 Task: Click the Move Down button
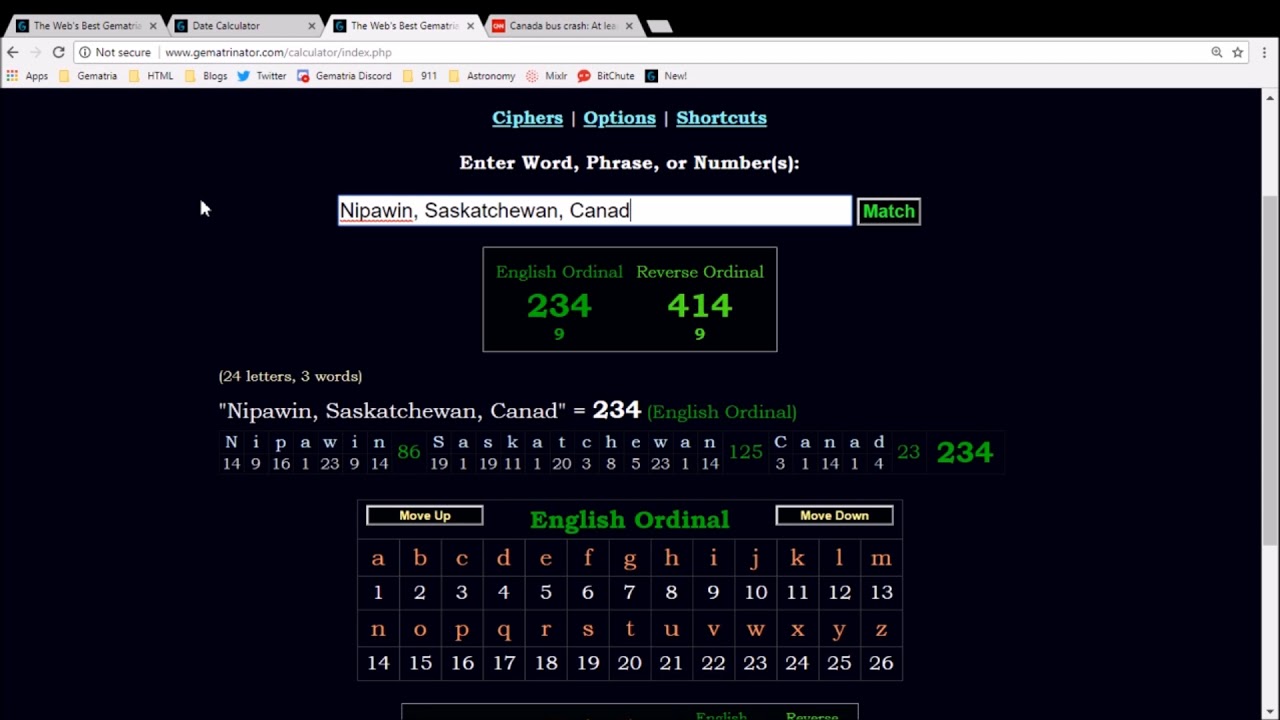pos(834,516)
